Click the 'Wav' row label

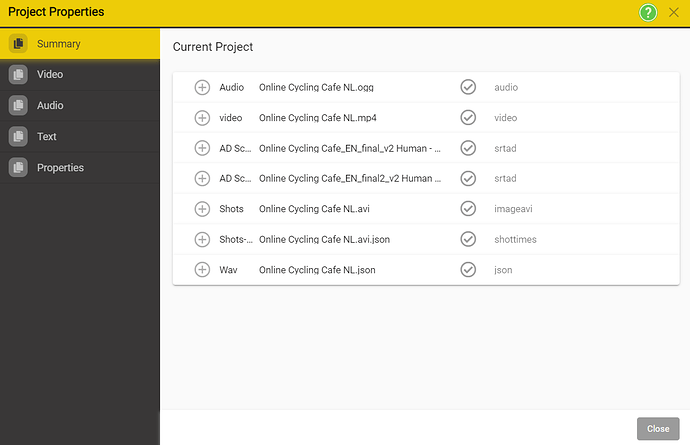pos(228,270)
